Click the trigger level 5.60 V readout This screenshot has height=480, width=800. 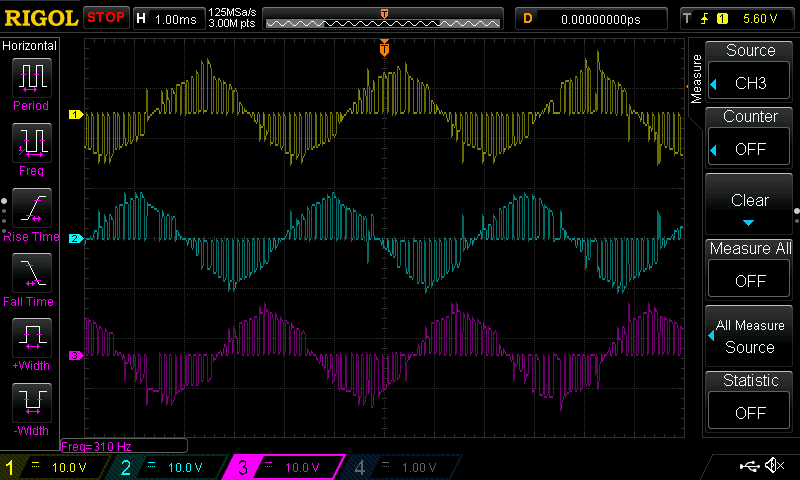[760, 19]
